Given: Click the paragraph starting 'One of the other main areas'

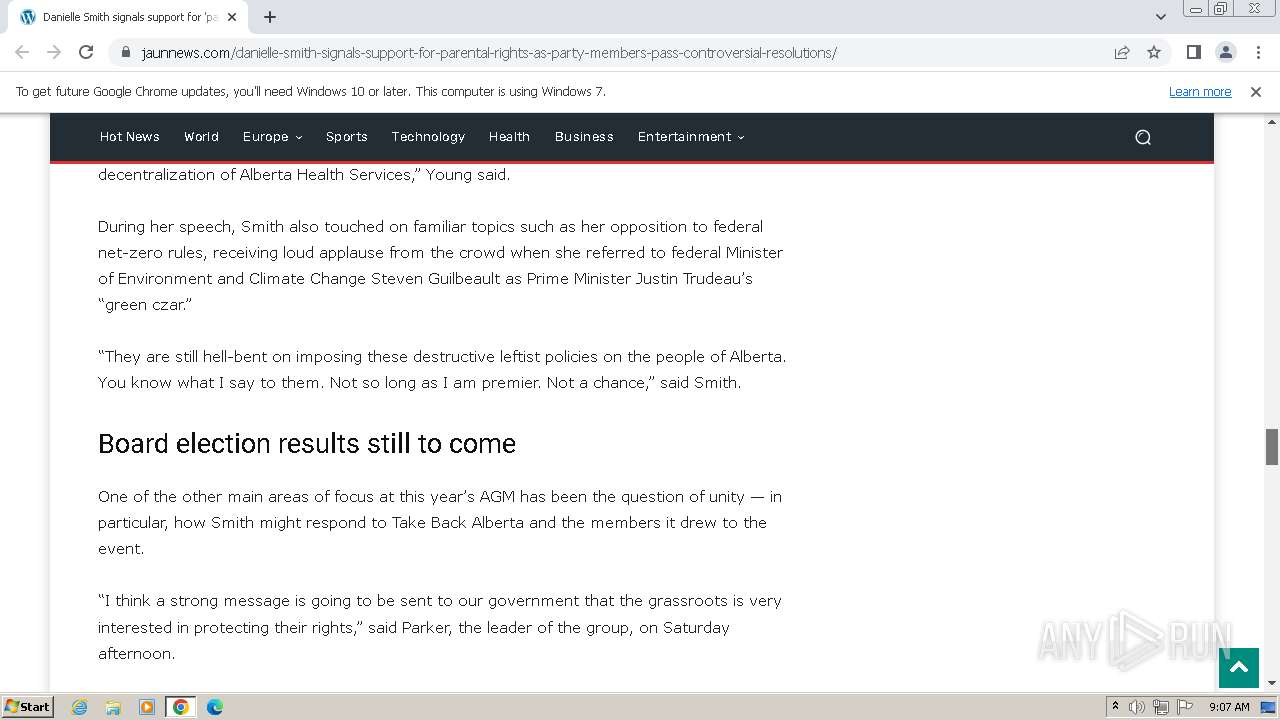Looking at the screenshot, I should 440,522.
